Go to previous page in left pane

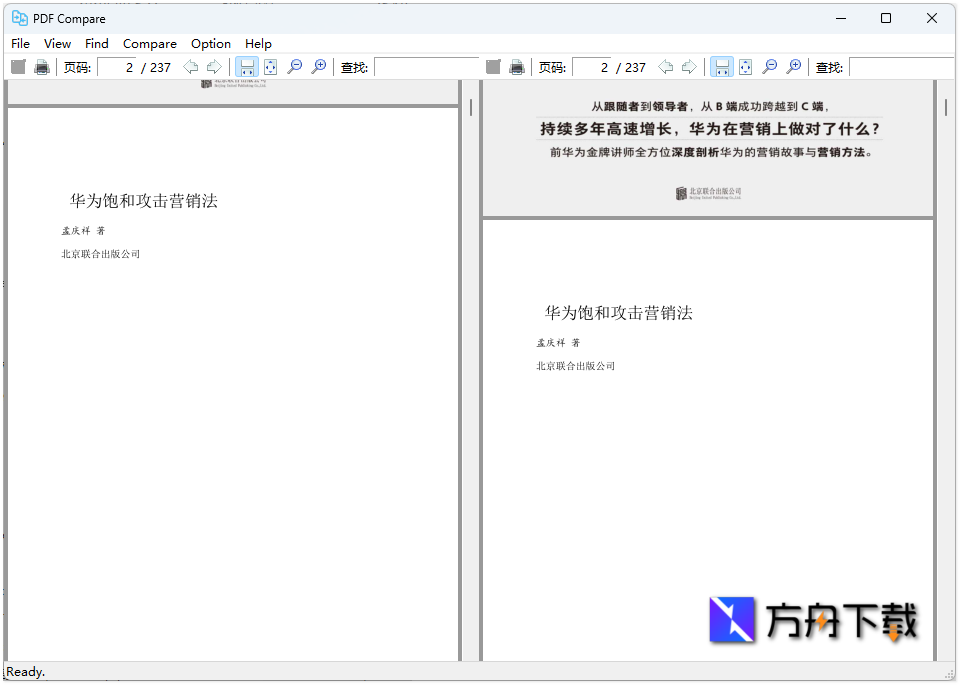pos(190,67)
